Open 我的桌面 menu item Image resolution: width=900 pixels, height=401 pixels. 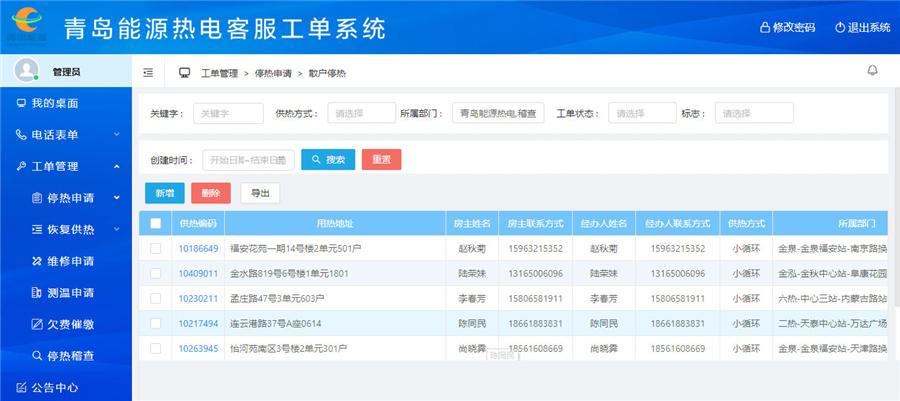tap(54, 103)
